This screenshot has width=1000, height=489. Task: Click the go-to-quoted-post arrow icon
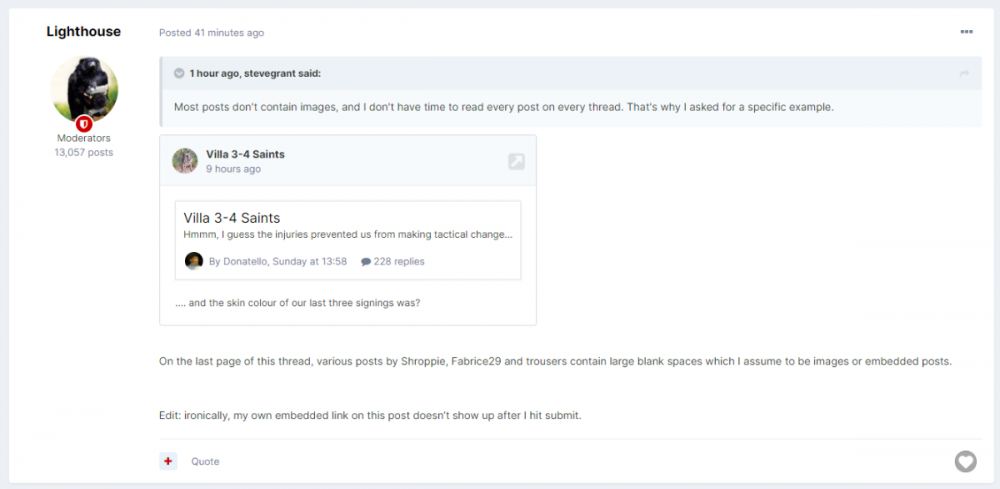964,74
